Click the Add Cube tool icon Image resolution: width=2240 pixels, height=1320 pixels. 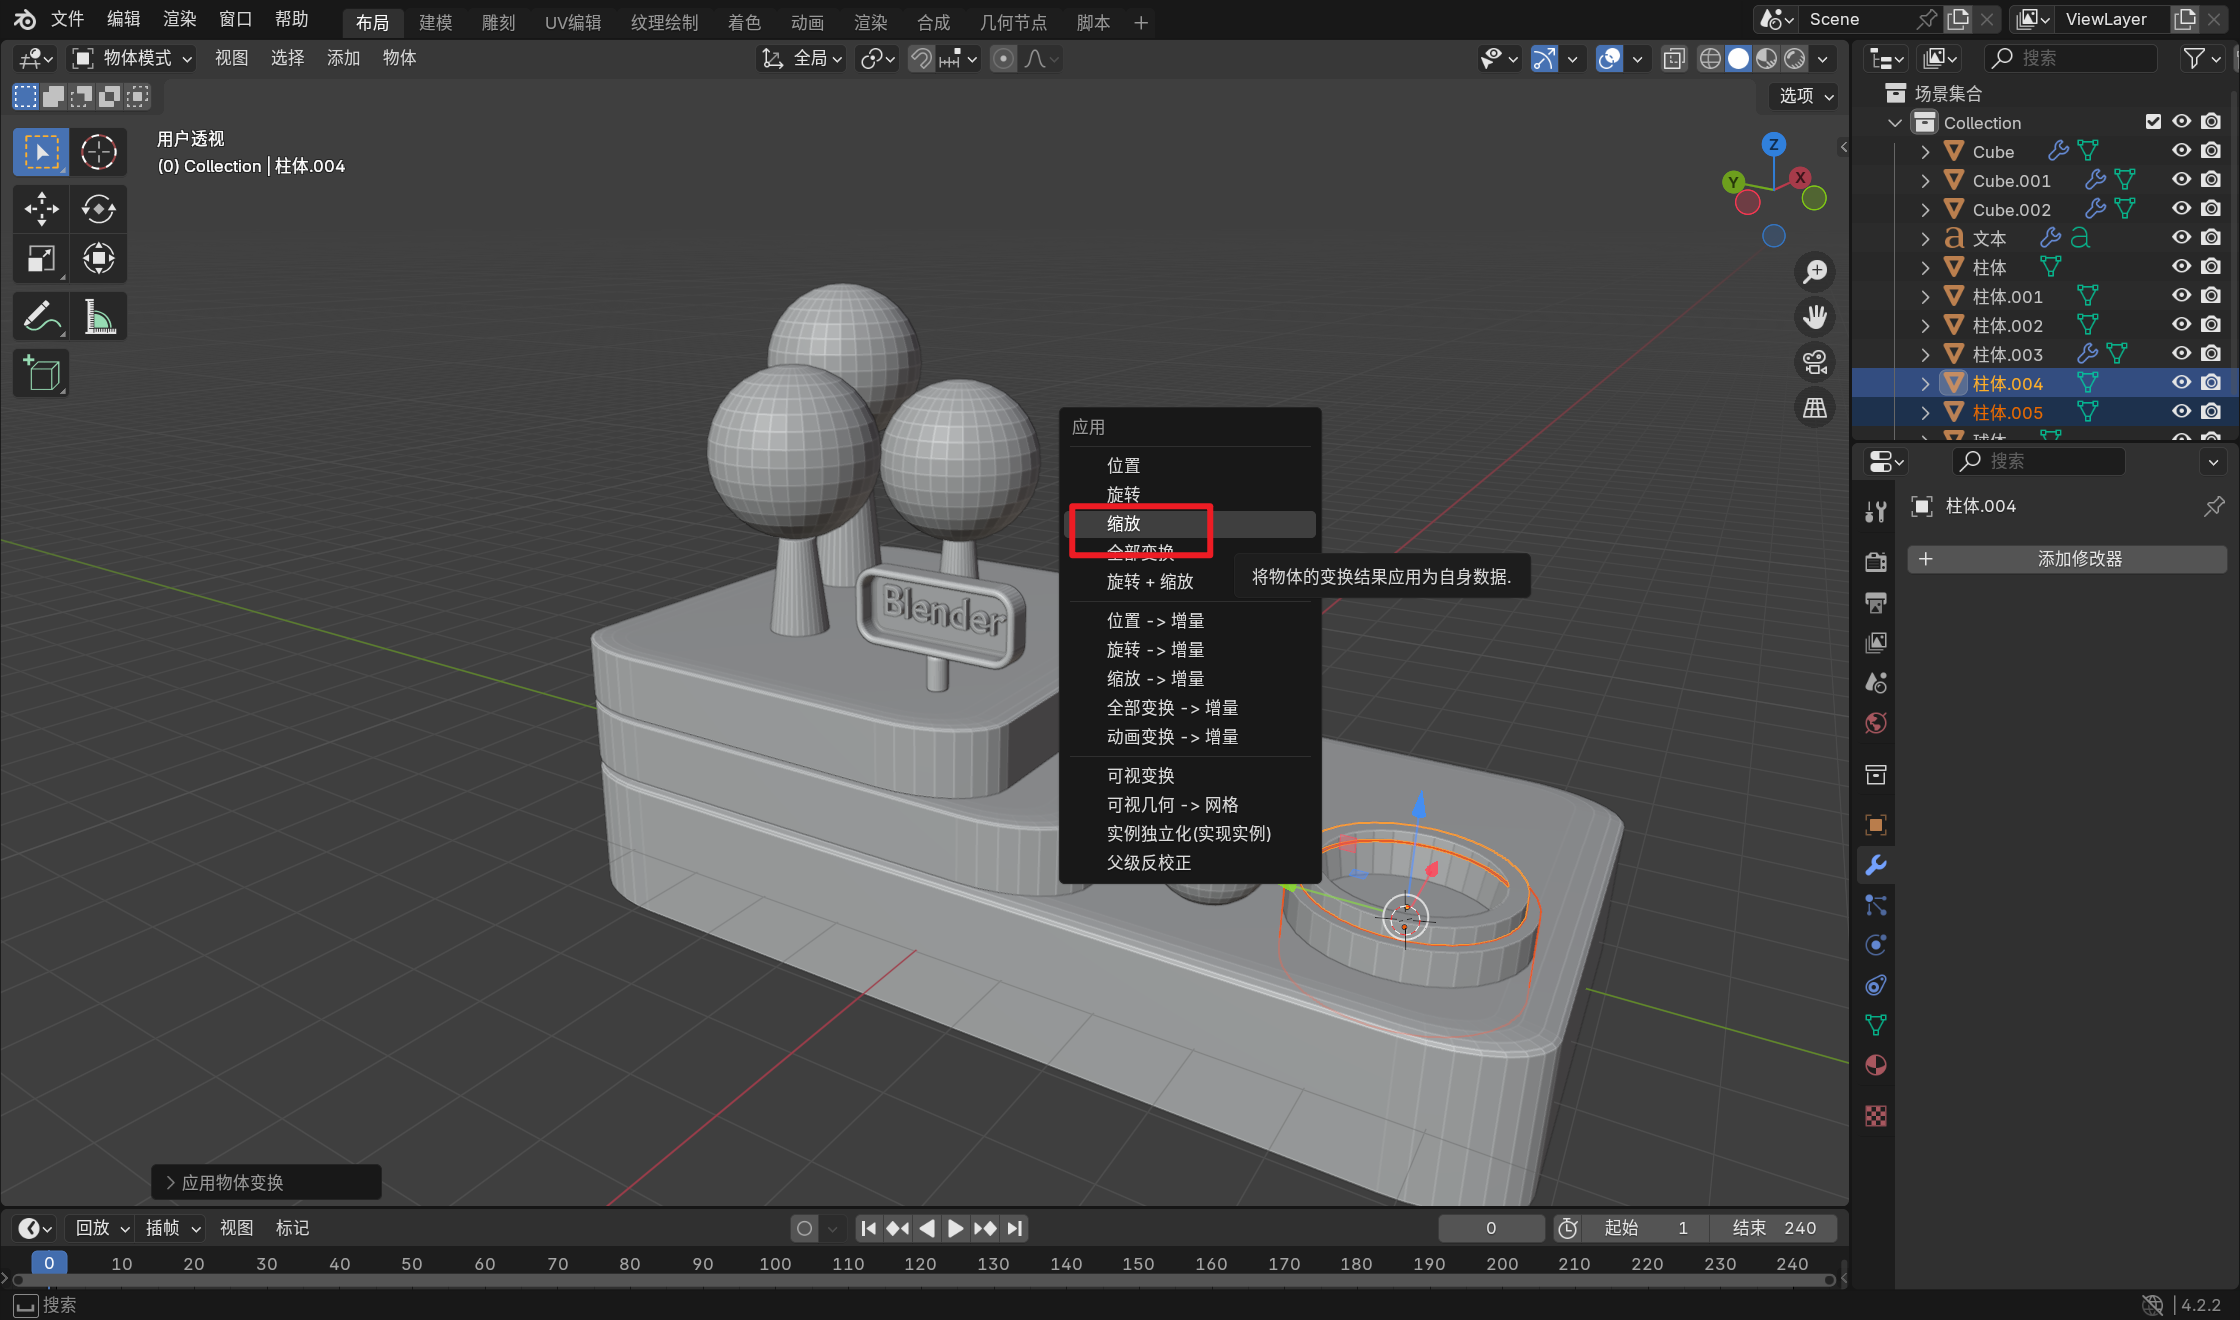coord(41,375)
